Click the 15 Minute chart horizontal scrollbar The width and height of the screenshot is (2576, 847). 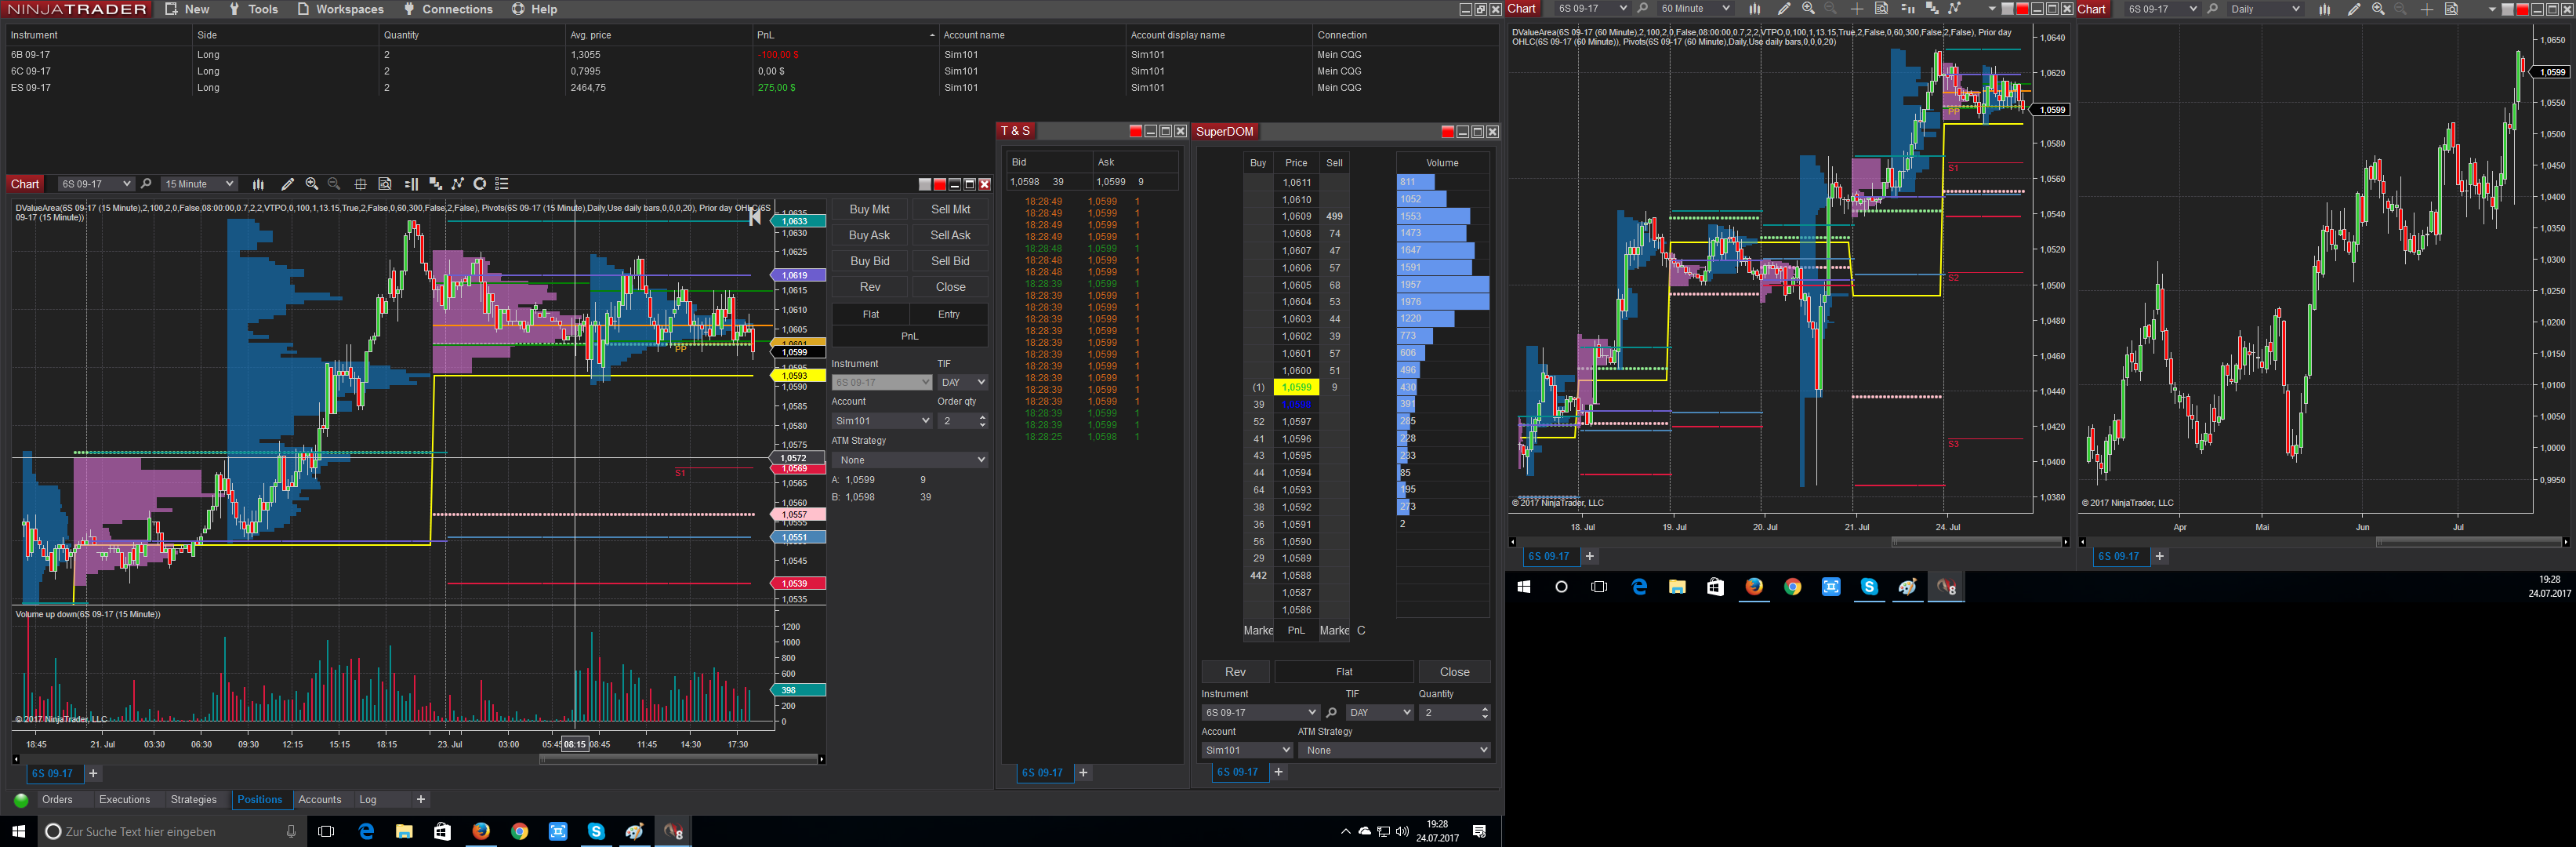(678, 759)
